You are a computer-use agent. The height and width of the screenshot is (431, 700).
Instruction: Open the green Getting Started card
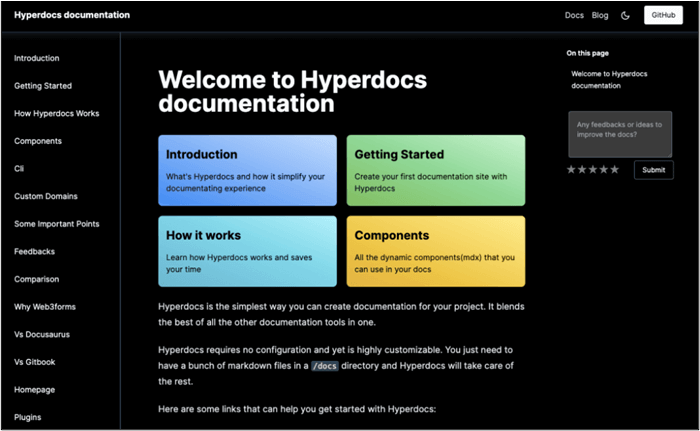(x=436, y=170)
